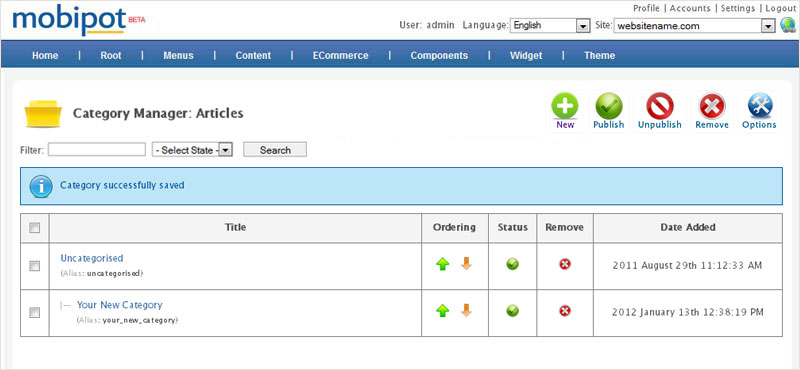
Task: Open the Language dropdown
Action: tap(550, 26)
